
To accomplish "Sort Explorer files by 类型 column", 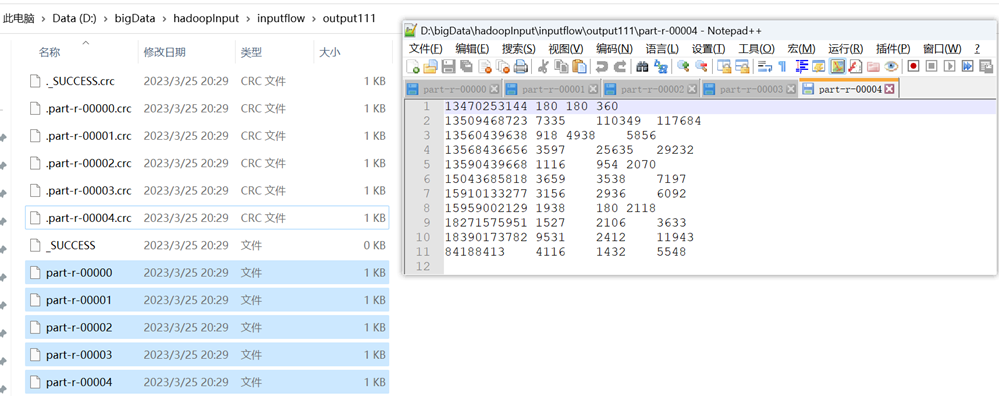I will [x=251, y=52].
